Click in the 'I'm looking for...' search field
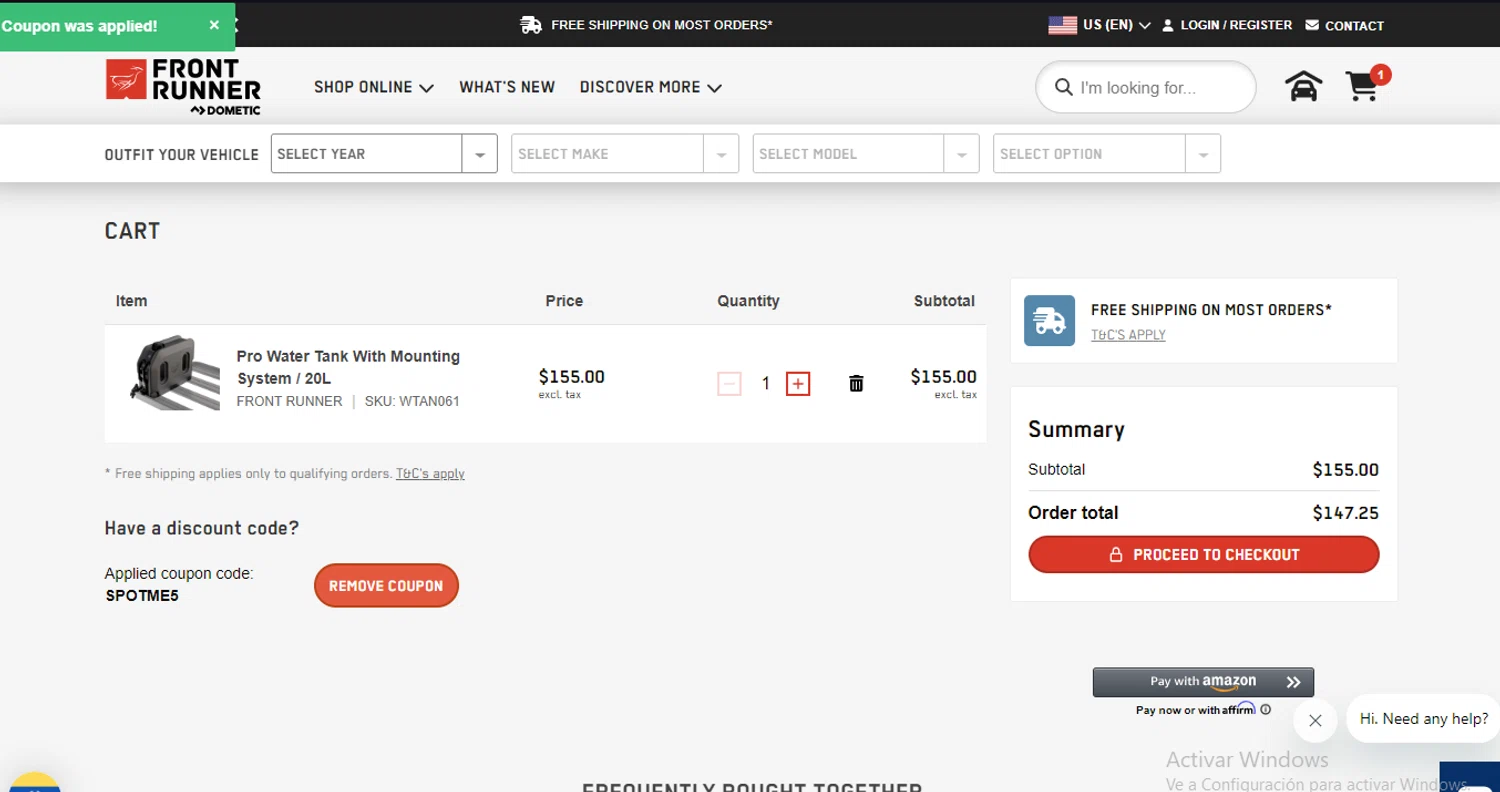 [x=1146, y=87]
